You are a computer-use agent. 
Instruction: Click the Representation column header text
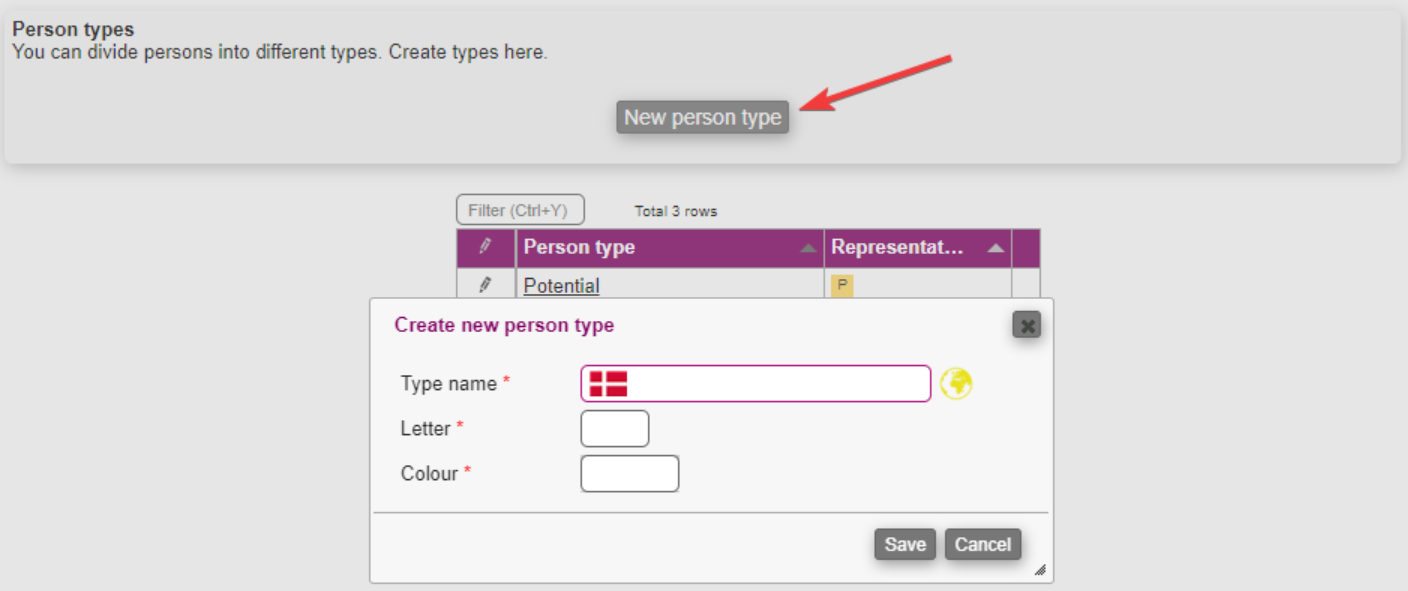[x=897, y=247]
